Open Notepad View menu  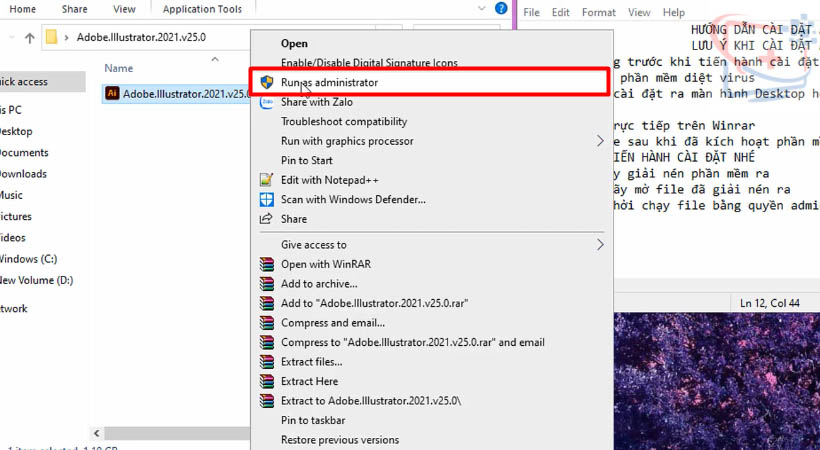[639, 12]
